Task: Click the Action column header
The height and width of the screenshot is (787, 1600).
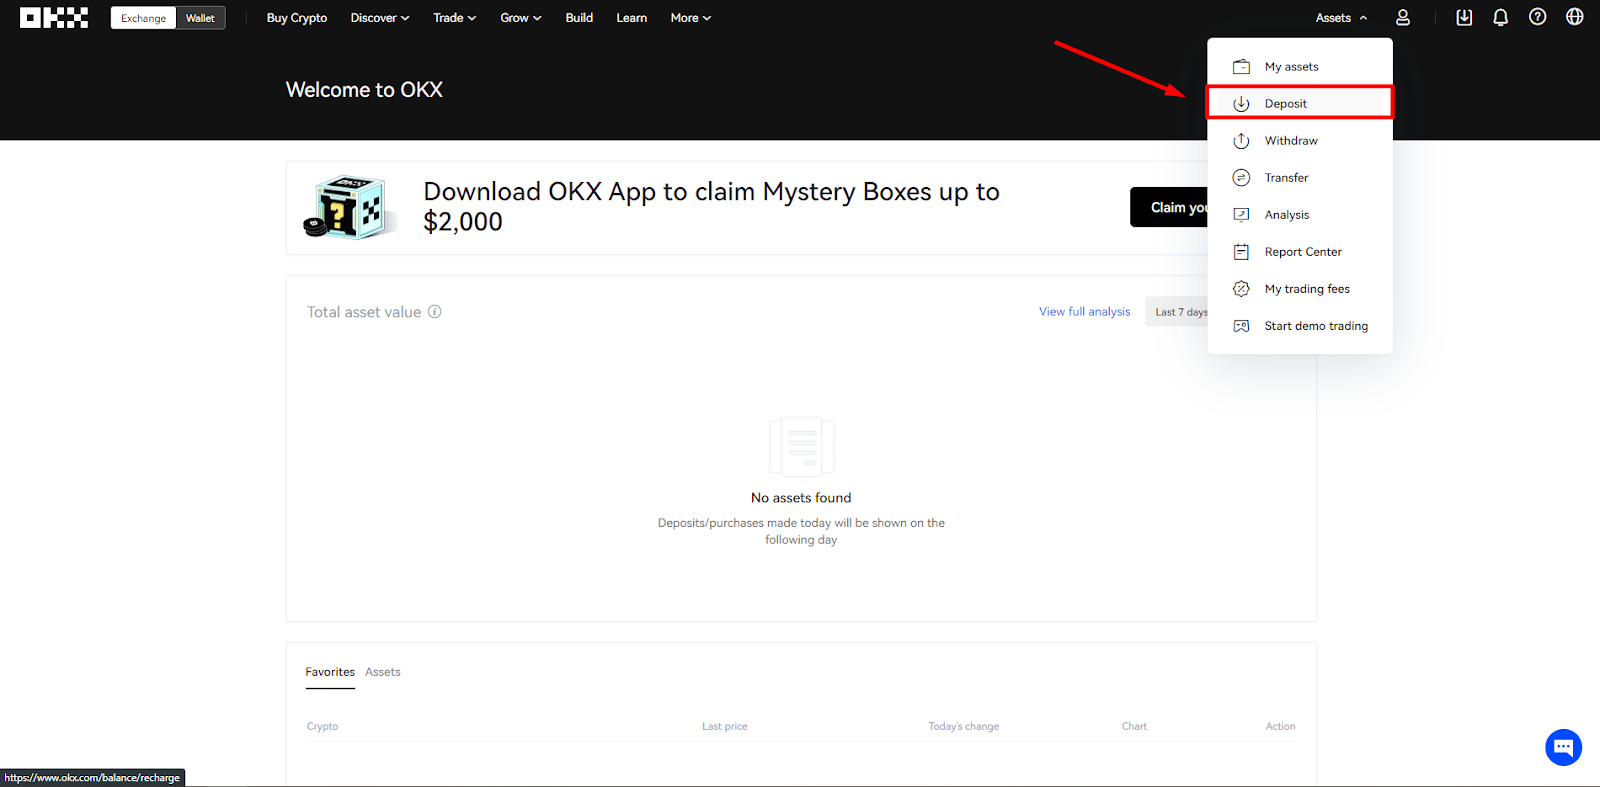Action: point(1281,726)
